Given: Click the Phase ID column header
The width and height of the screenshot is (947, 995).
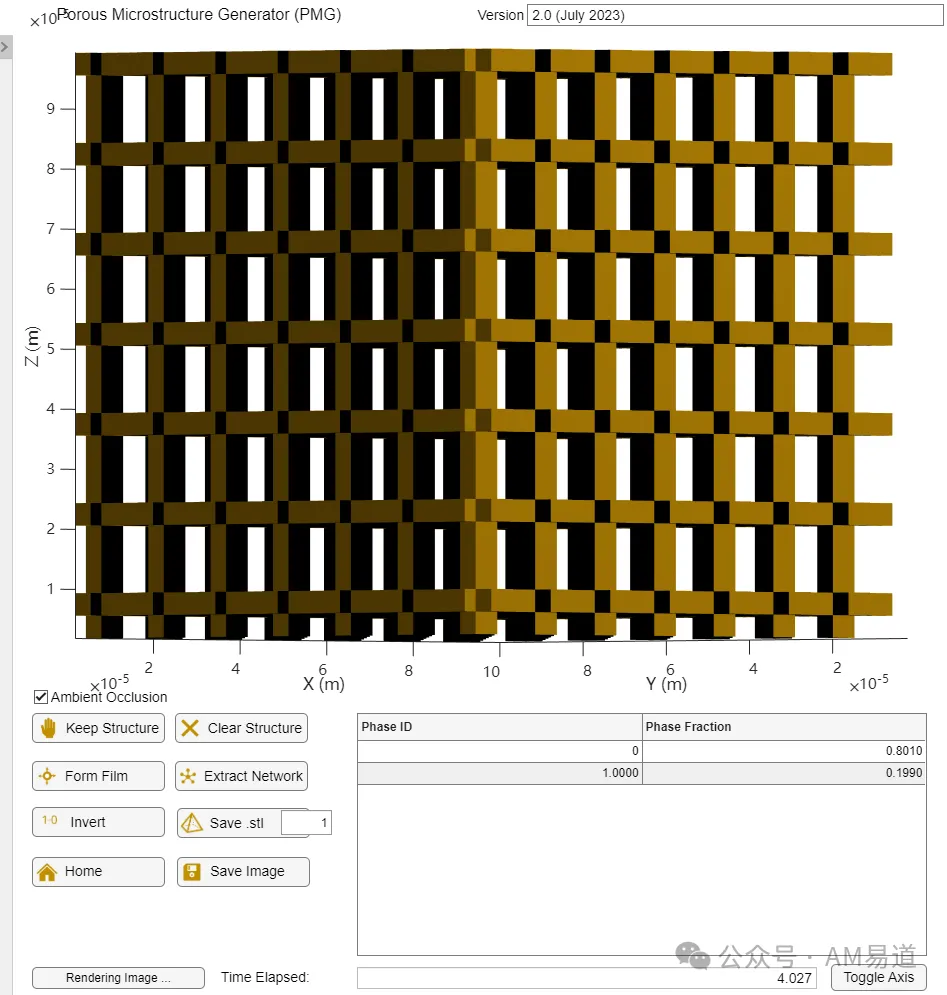Looking at the screenshot, I should pyautogui.click(x=500, y=727).
